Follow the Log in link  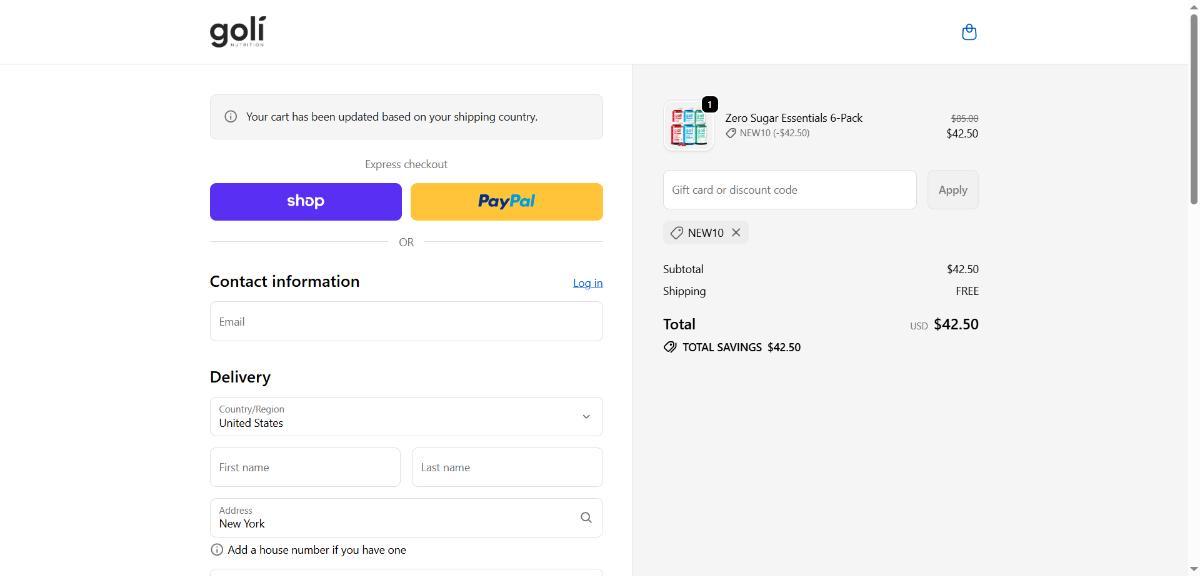(x=587, y=283)
